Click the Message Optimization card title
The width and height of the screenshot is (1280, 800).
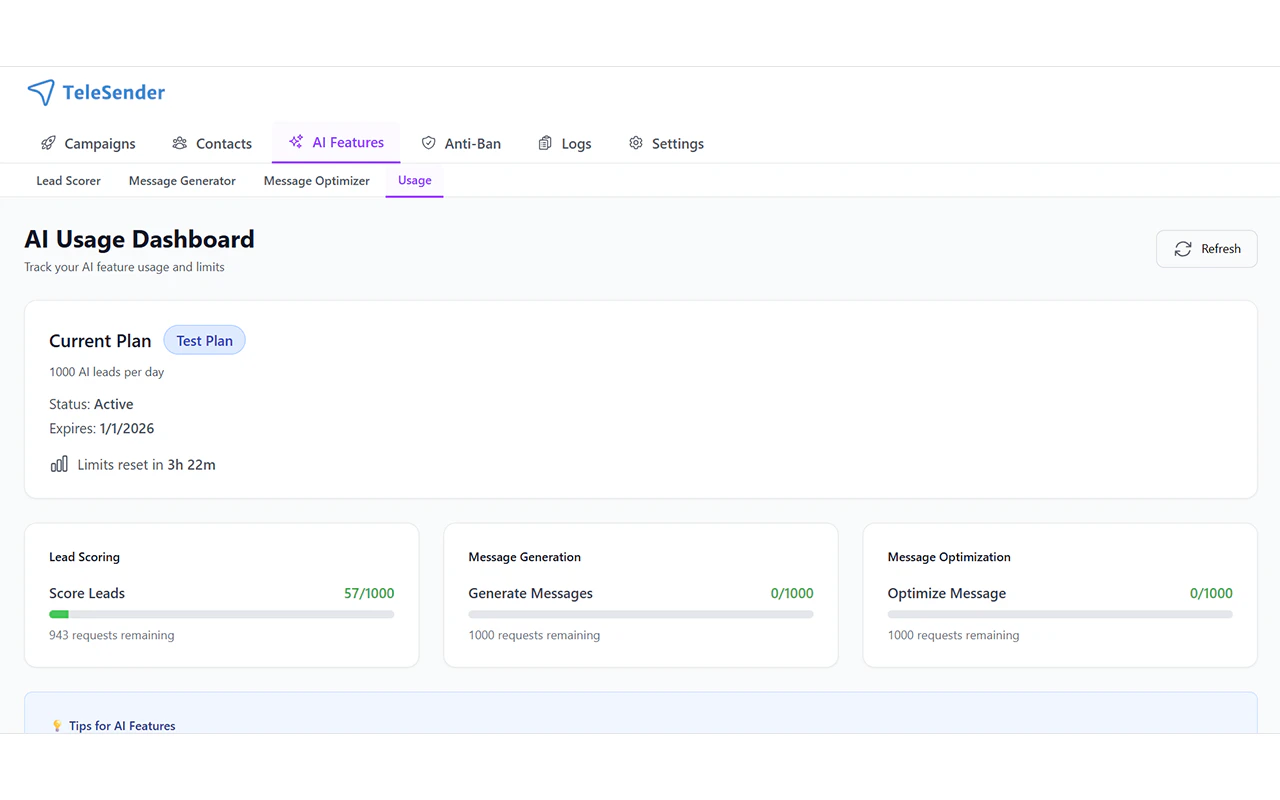click(x=949, y=557)
